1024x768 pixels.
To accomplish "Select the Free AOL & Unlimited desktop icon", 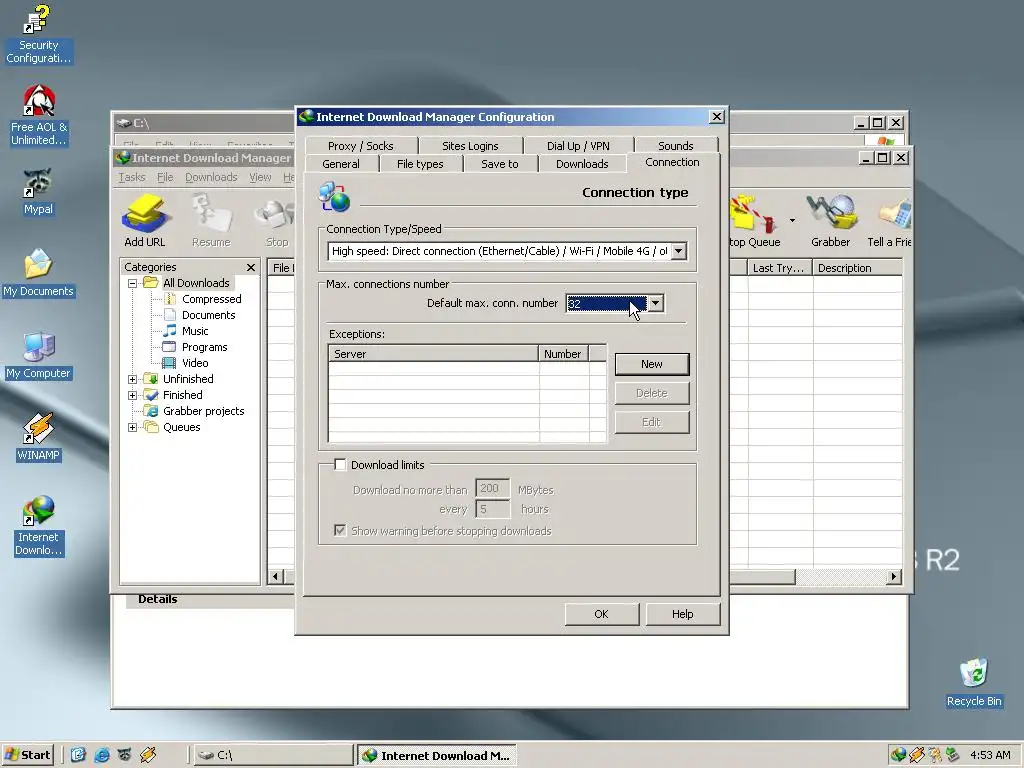I will [x=39, y=116].
